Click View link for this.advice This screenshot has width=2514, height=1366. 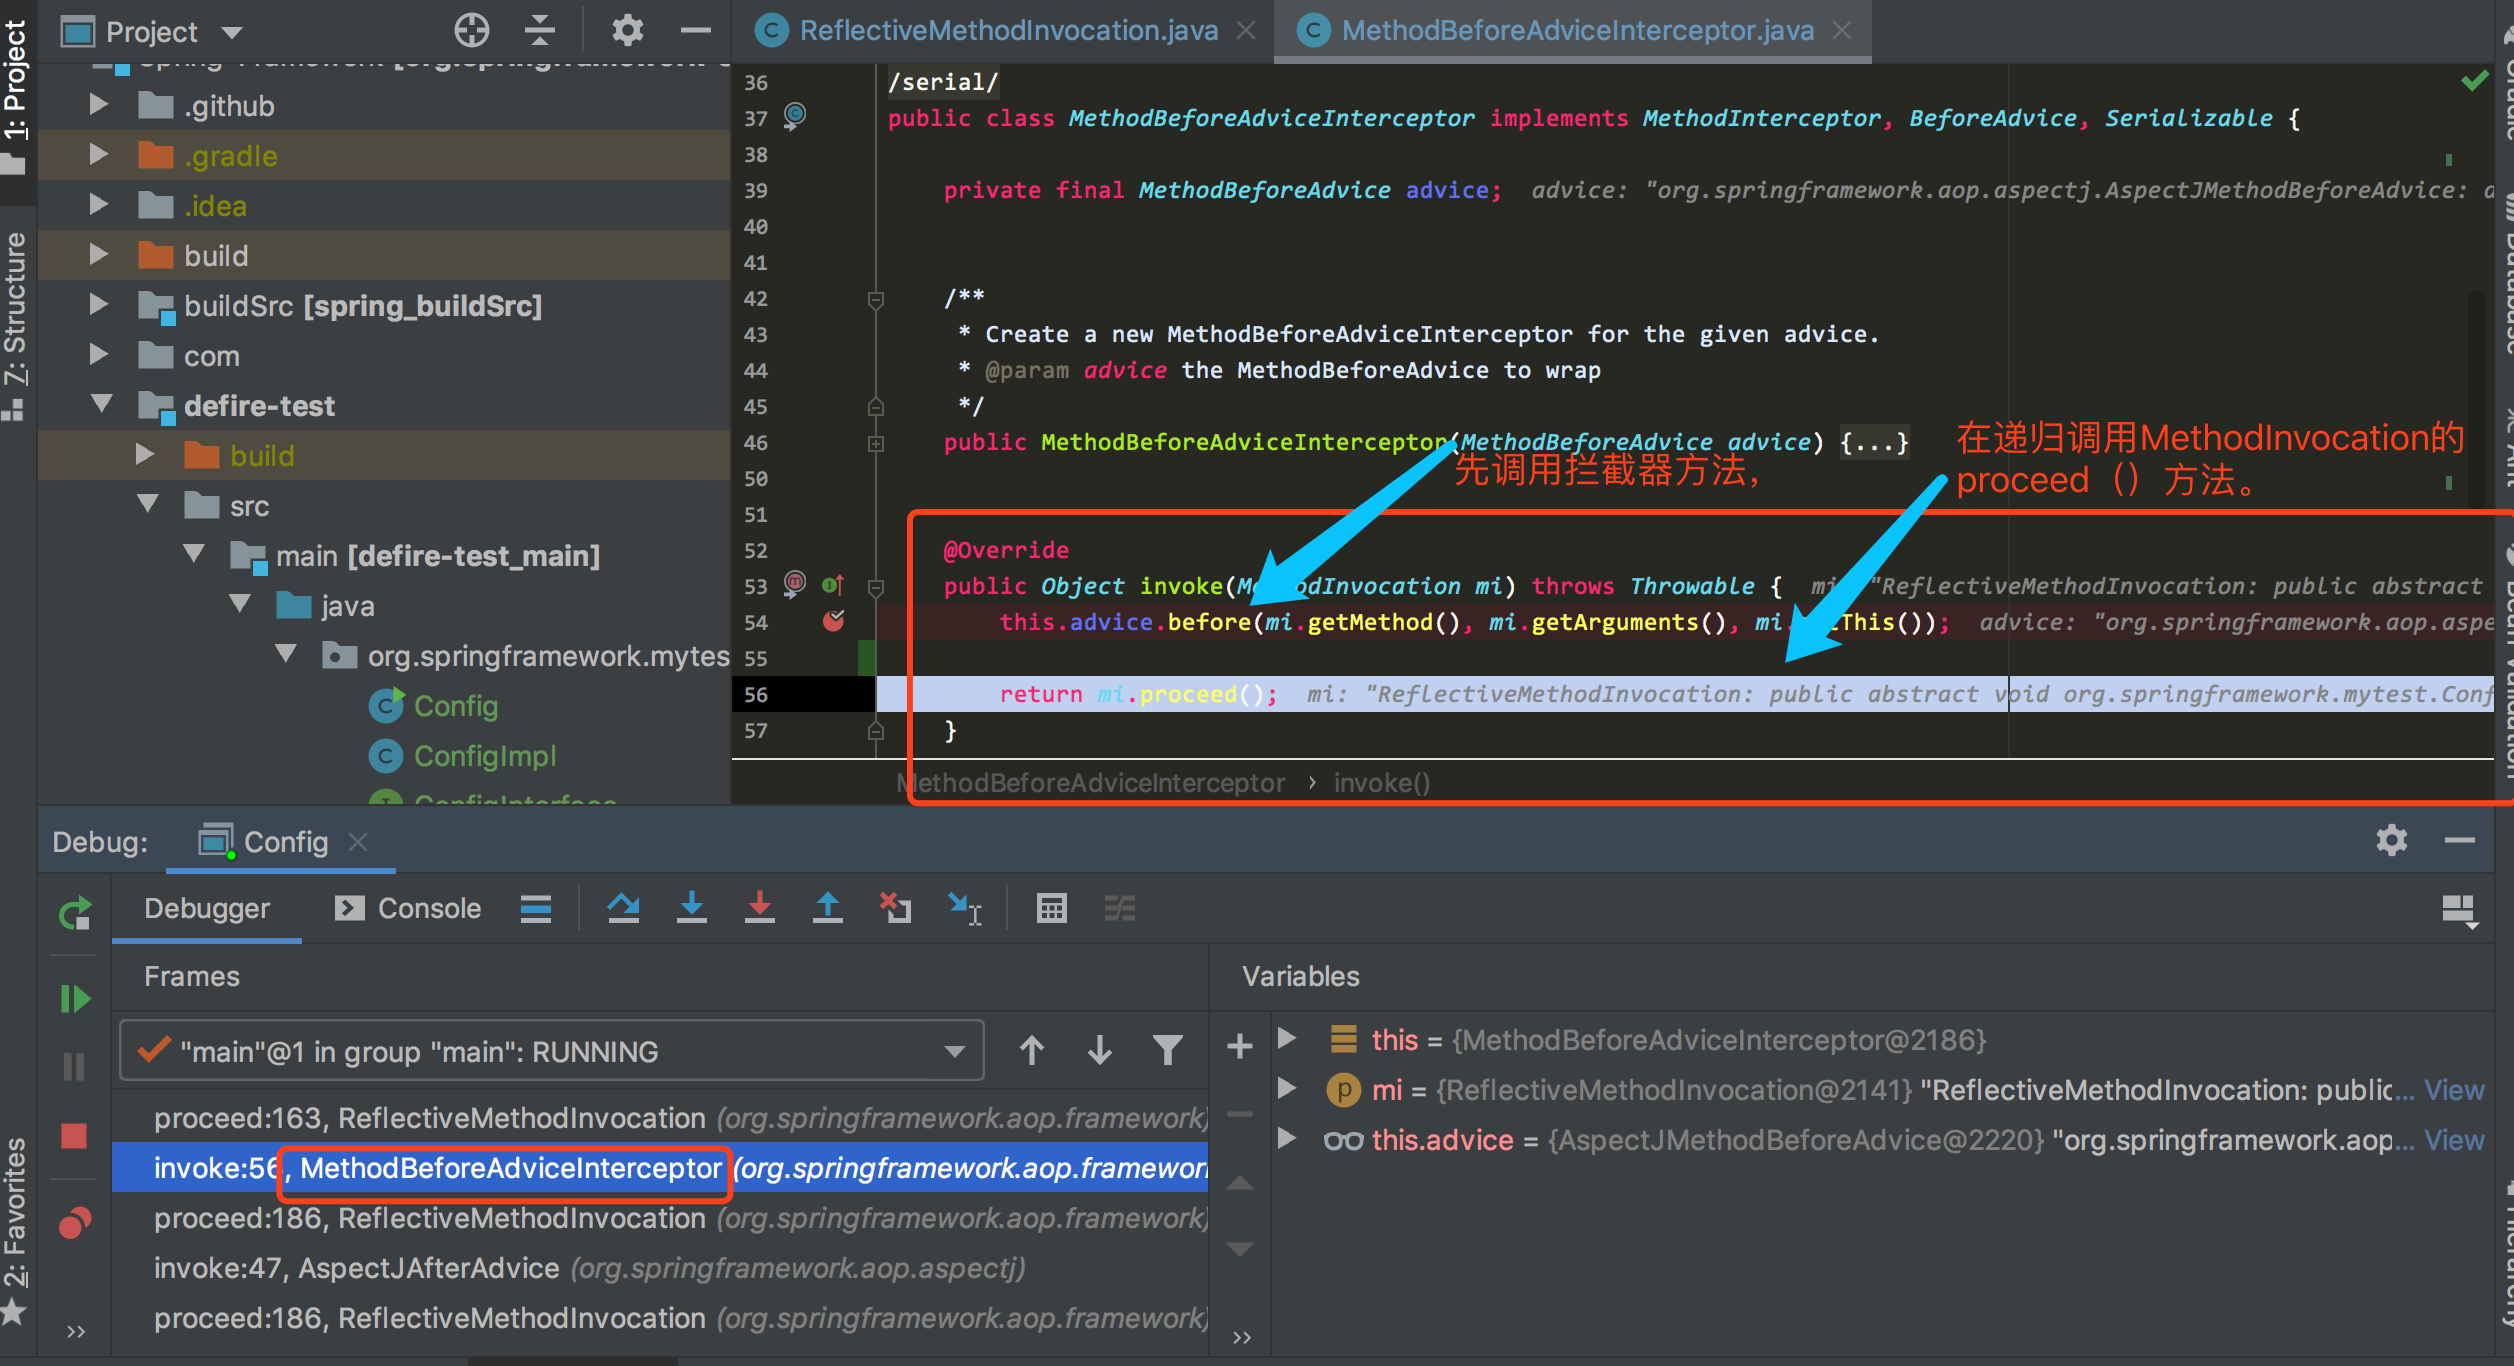[2453, 1140]
